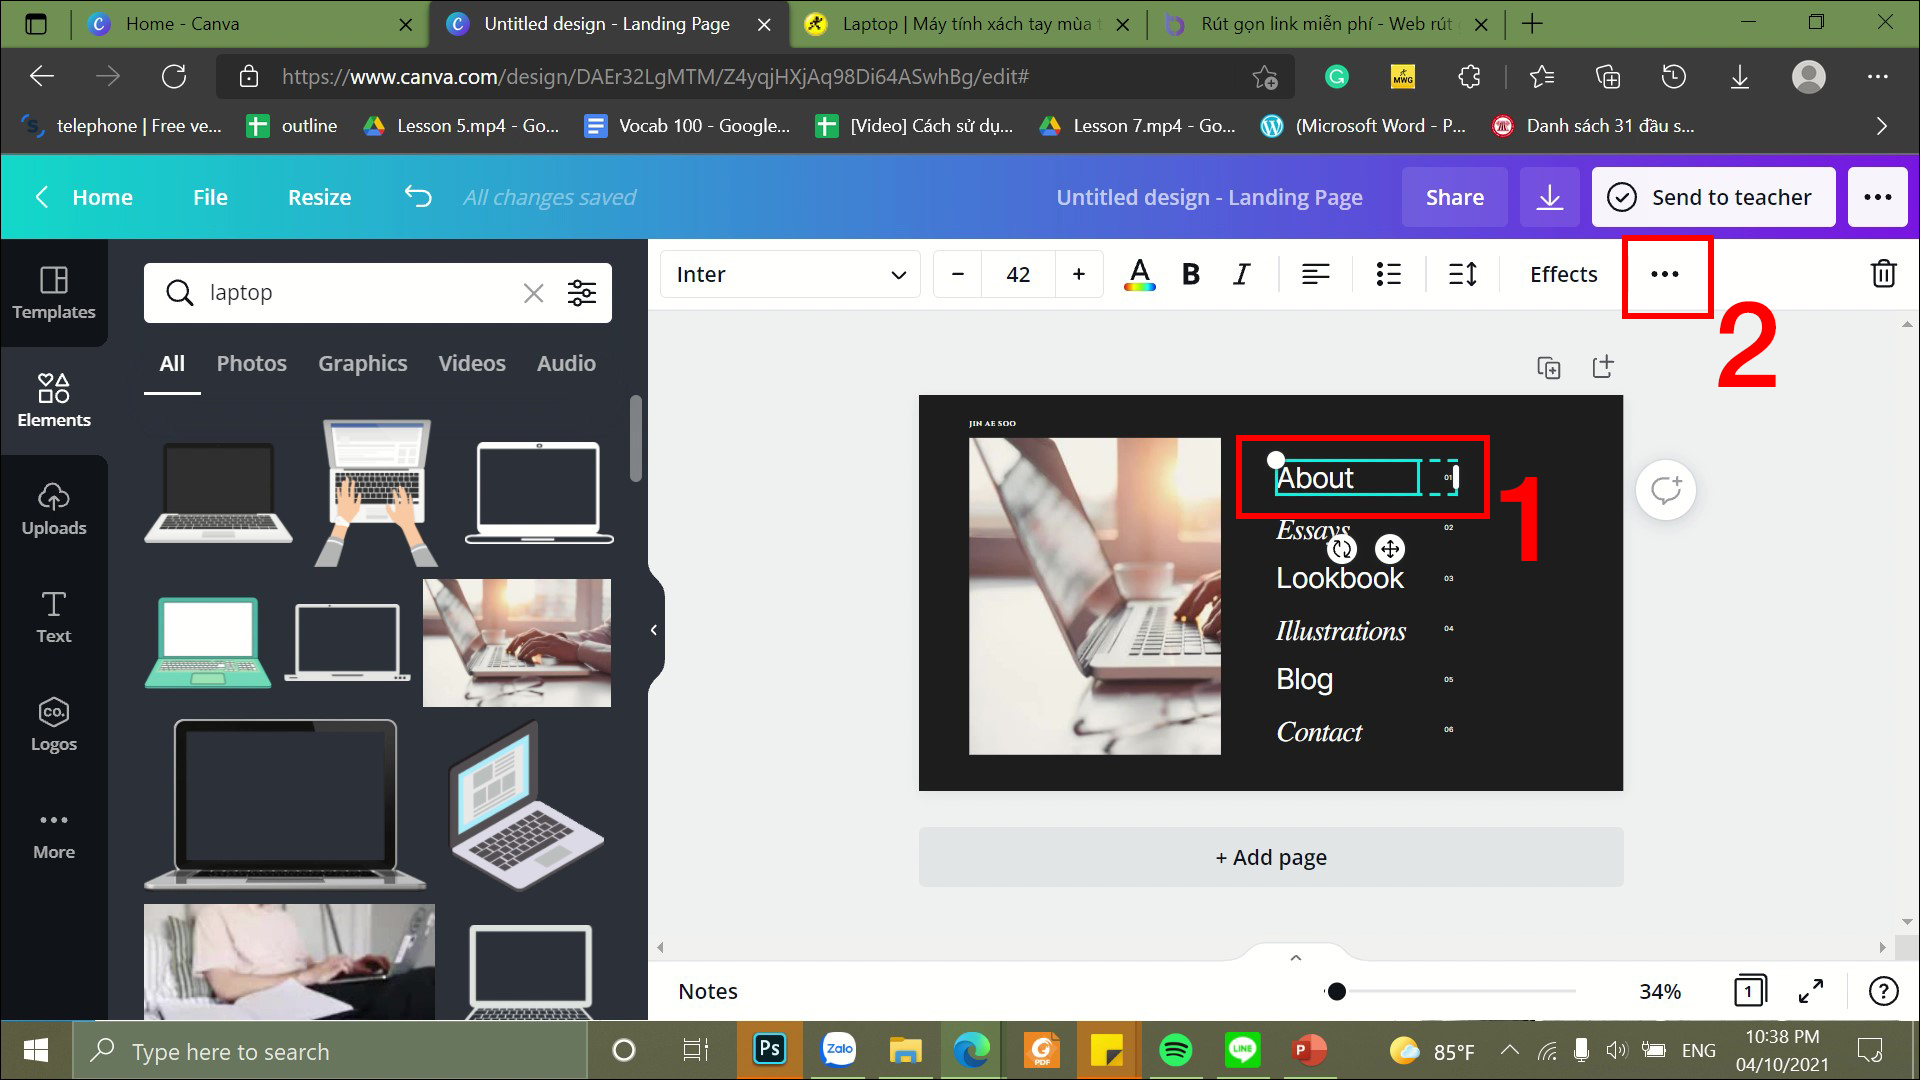Click the more options ellipsis icon

1667,274
